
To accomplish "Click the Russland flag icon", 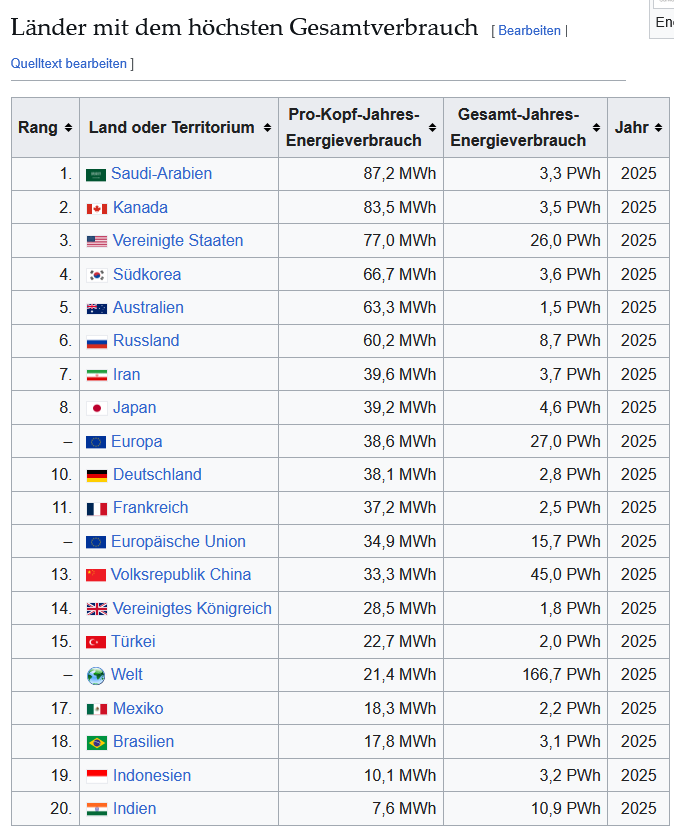I will [x=97, y=342].
